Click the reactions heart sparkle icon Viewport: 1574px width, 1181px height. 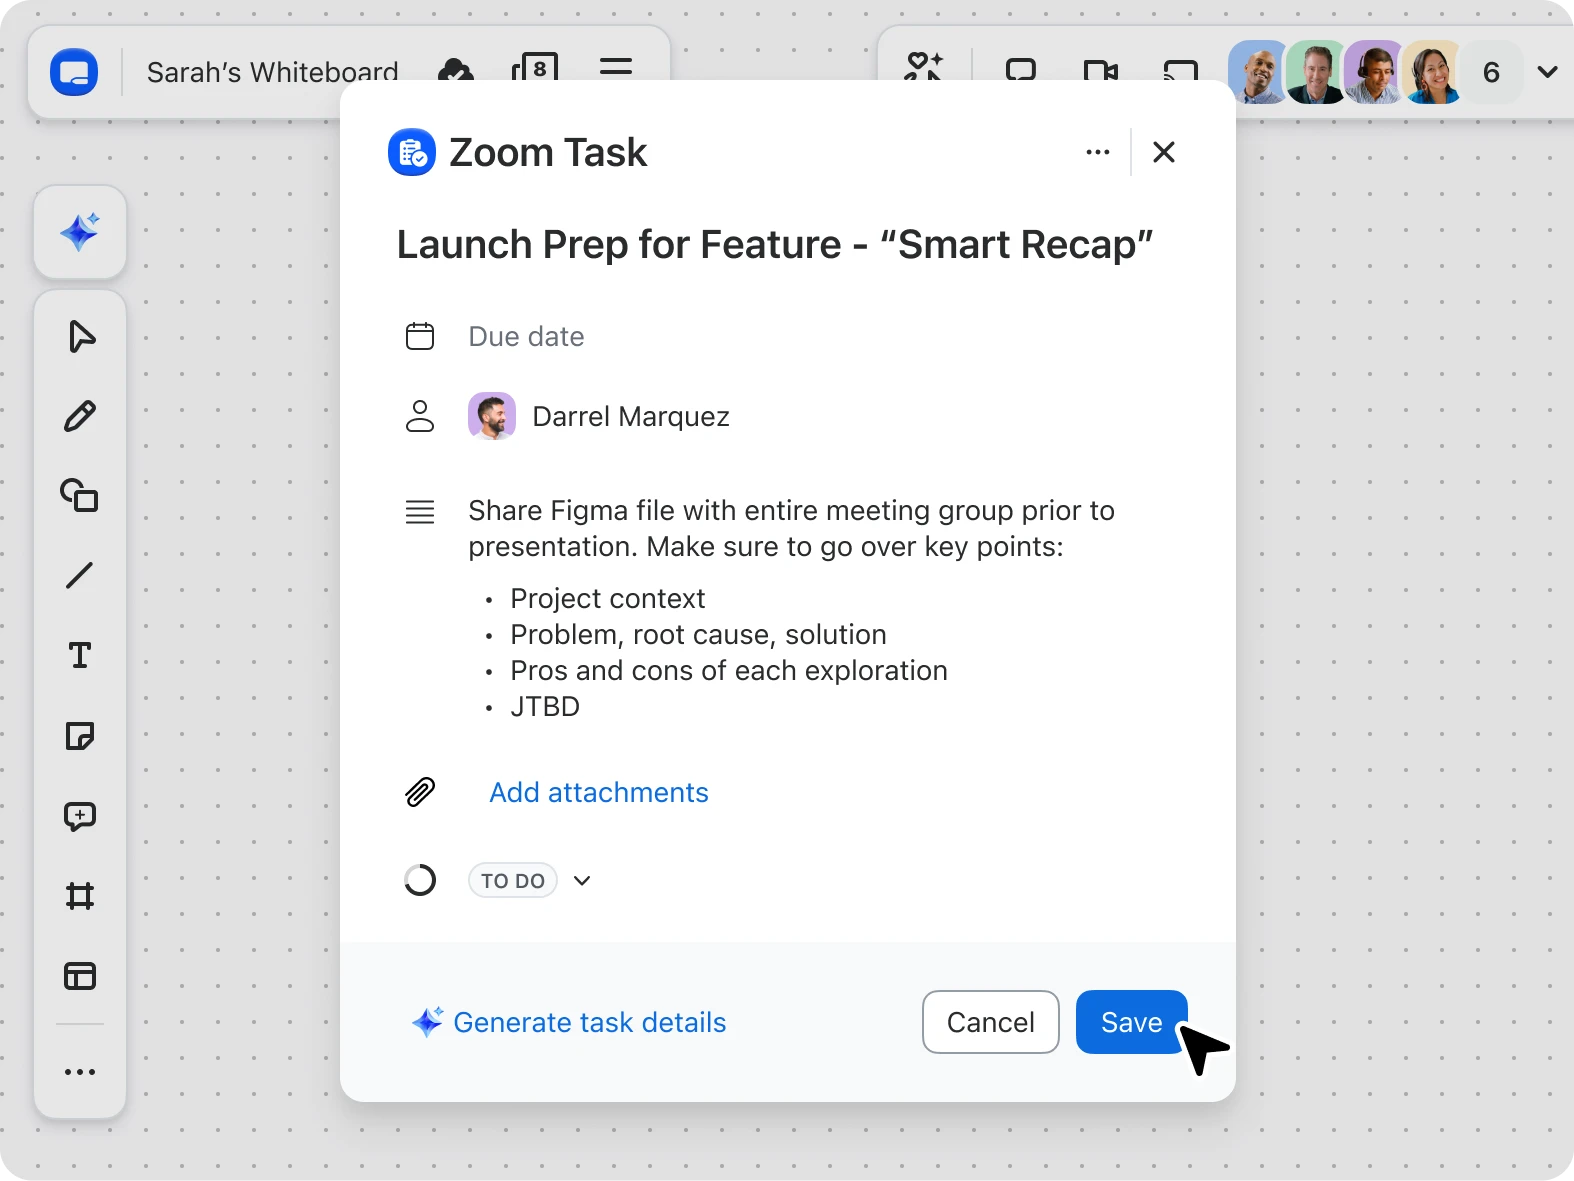tap(924, 67)
